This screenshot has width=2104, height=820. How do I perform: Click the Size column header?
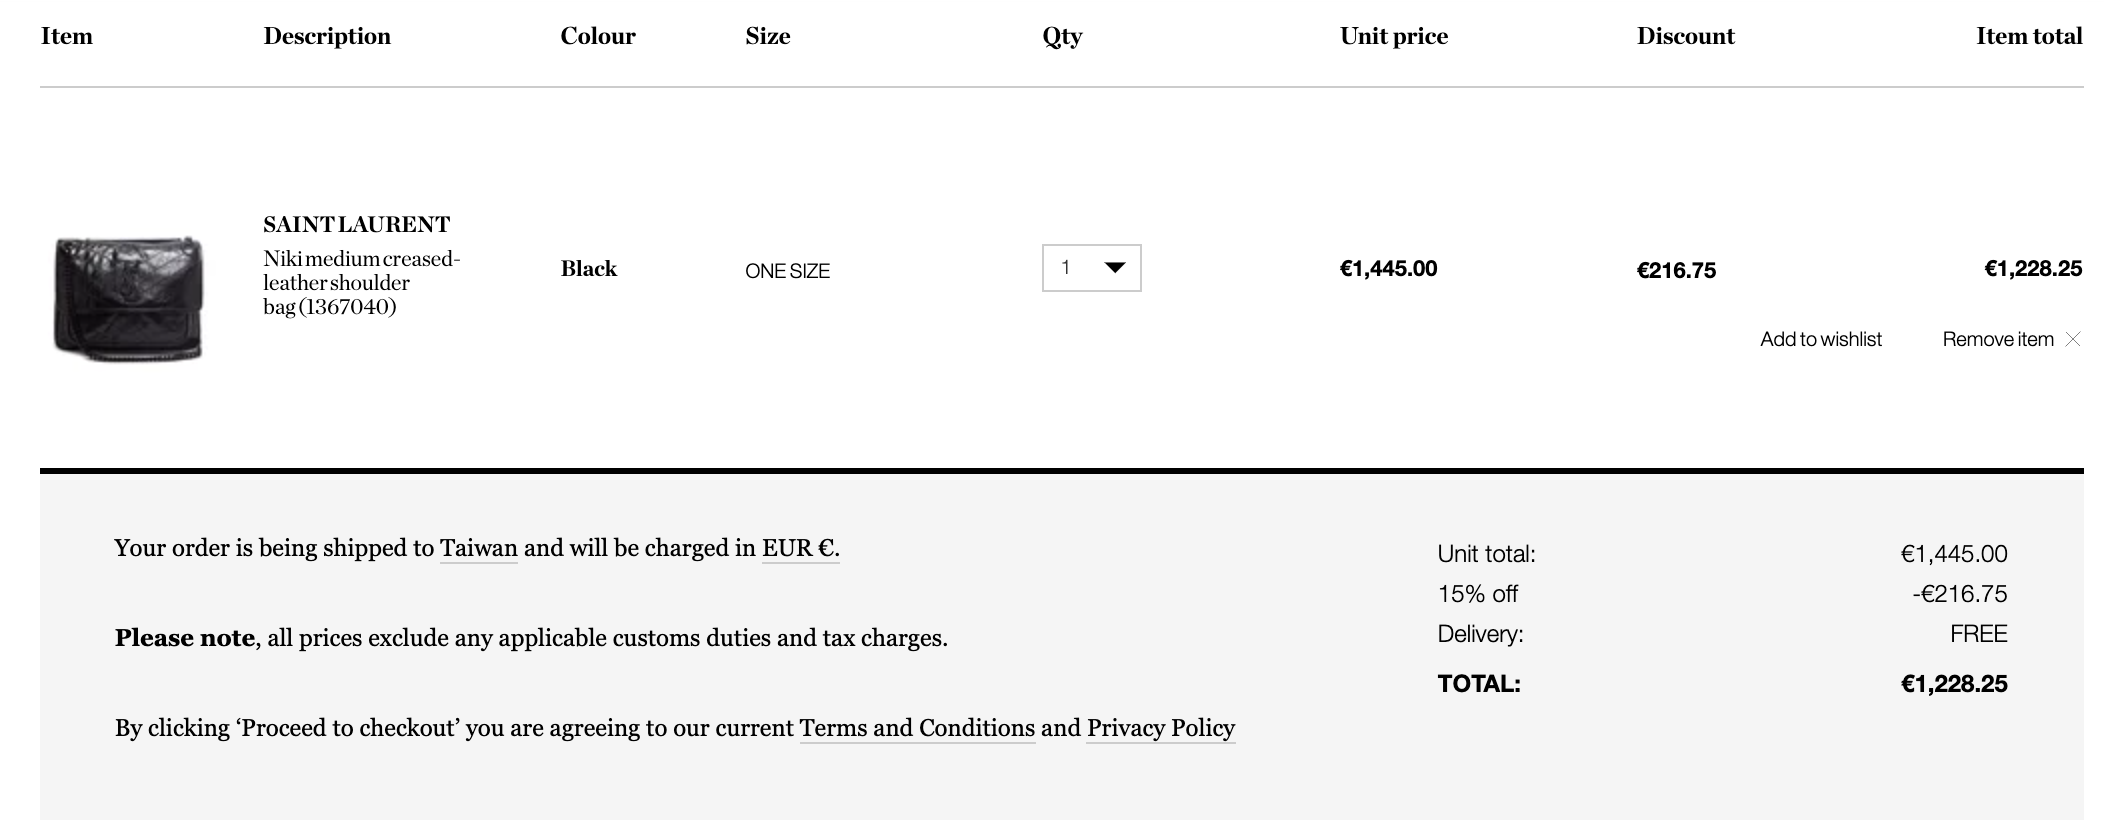tap(767, 37)
